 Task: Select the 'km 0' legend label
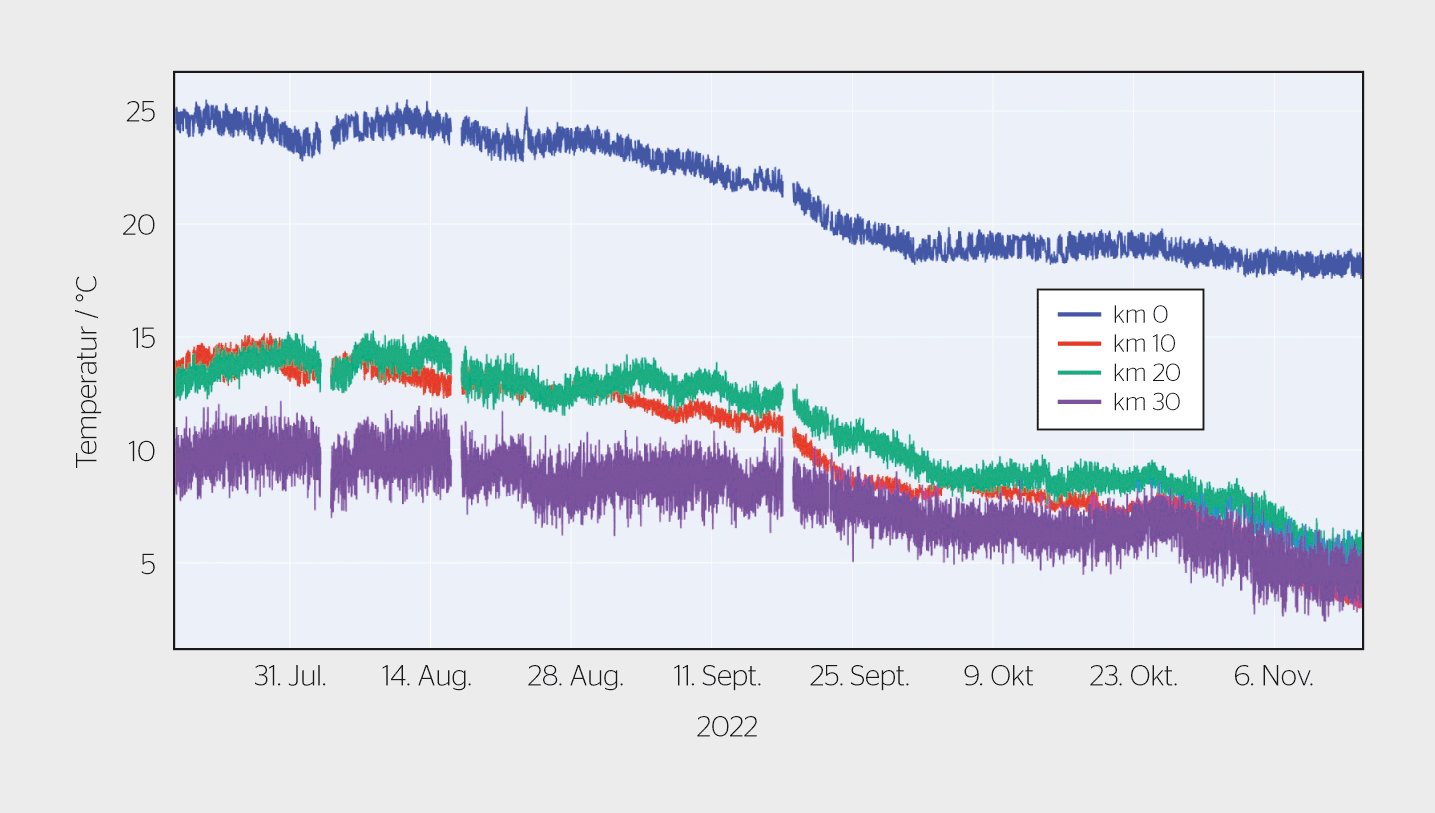coord(1140,315)
